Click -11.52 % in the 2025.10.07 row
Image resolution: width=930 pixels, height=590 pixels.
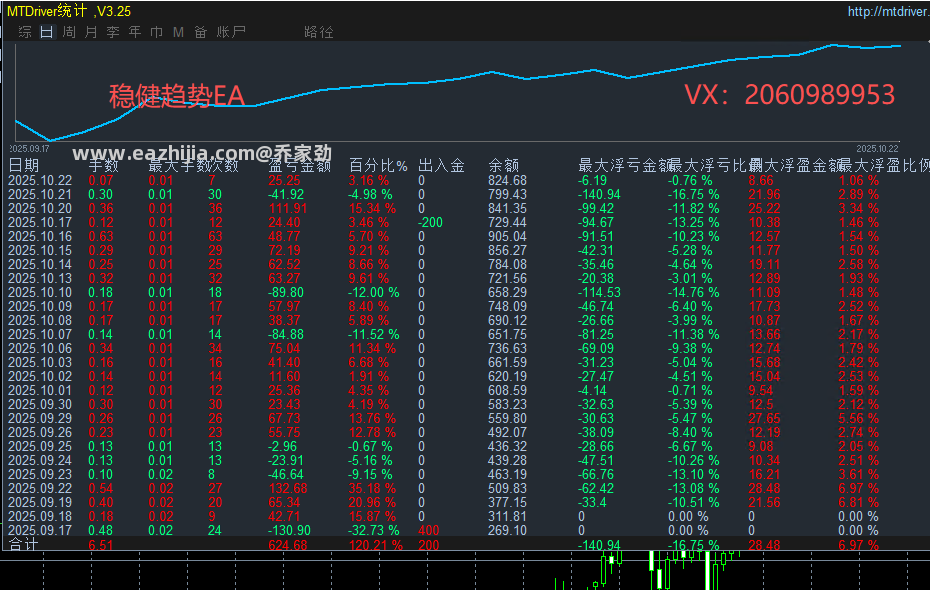(374, 334)
